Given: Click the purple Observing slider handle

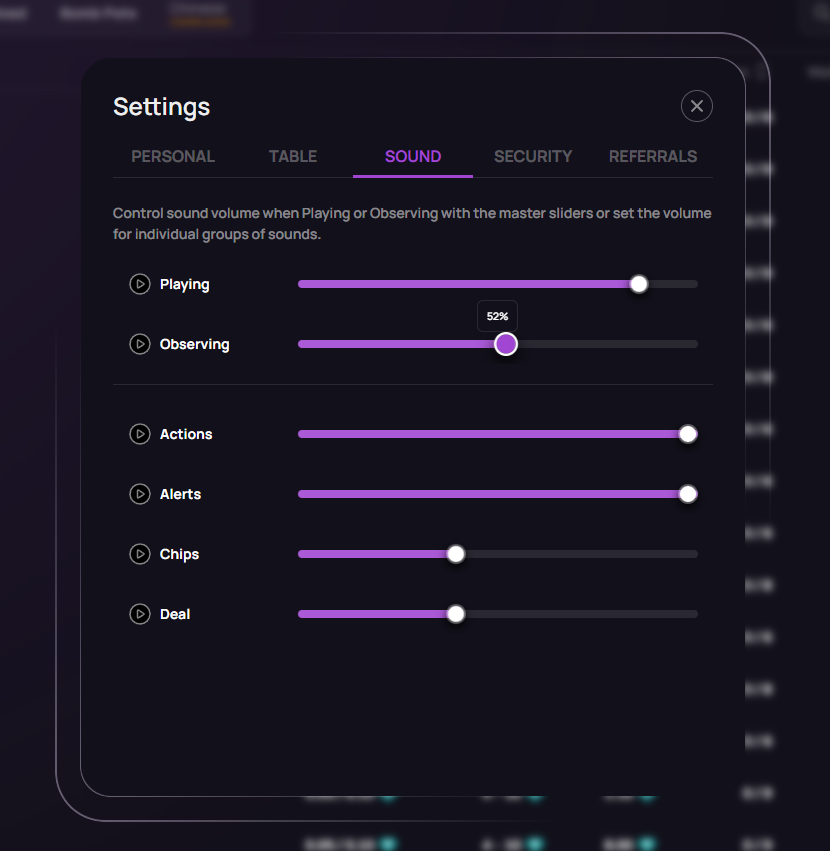Looking at the screenshot, I should 506,344.
